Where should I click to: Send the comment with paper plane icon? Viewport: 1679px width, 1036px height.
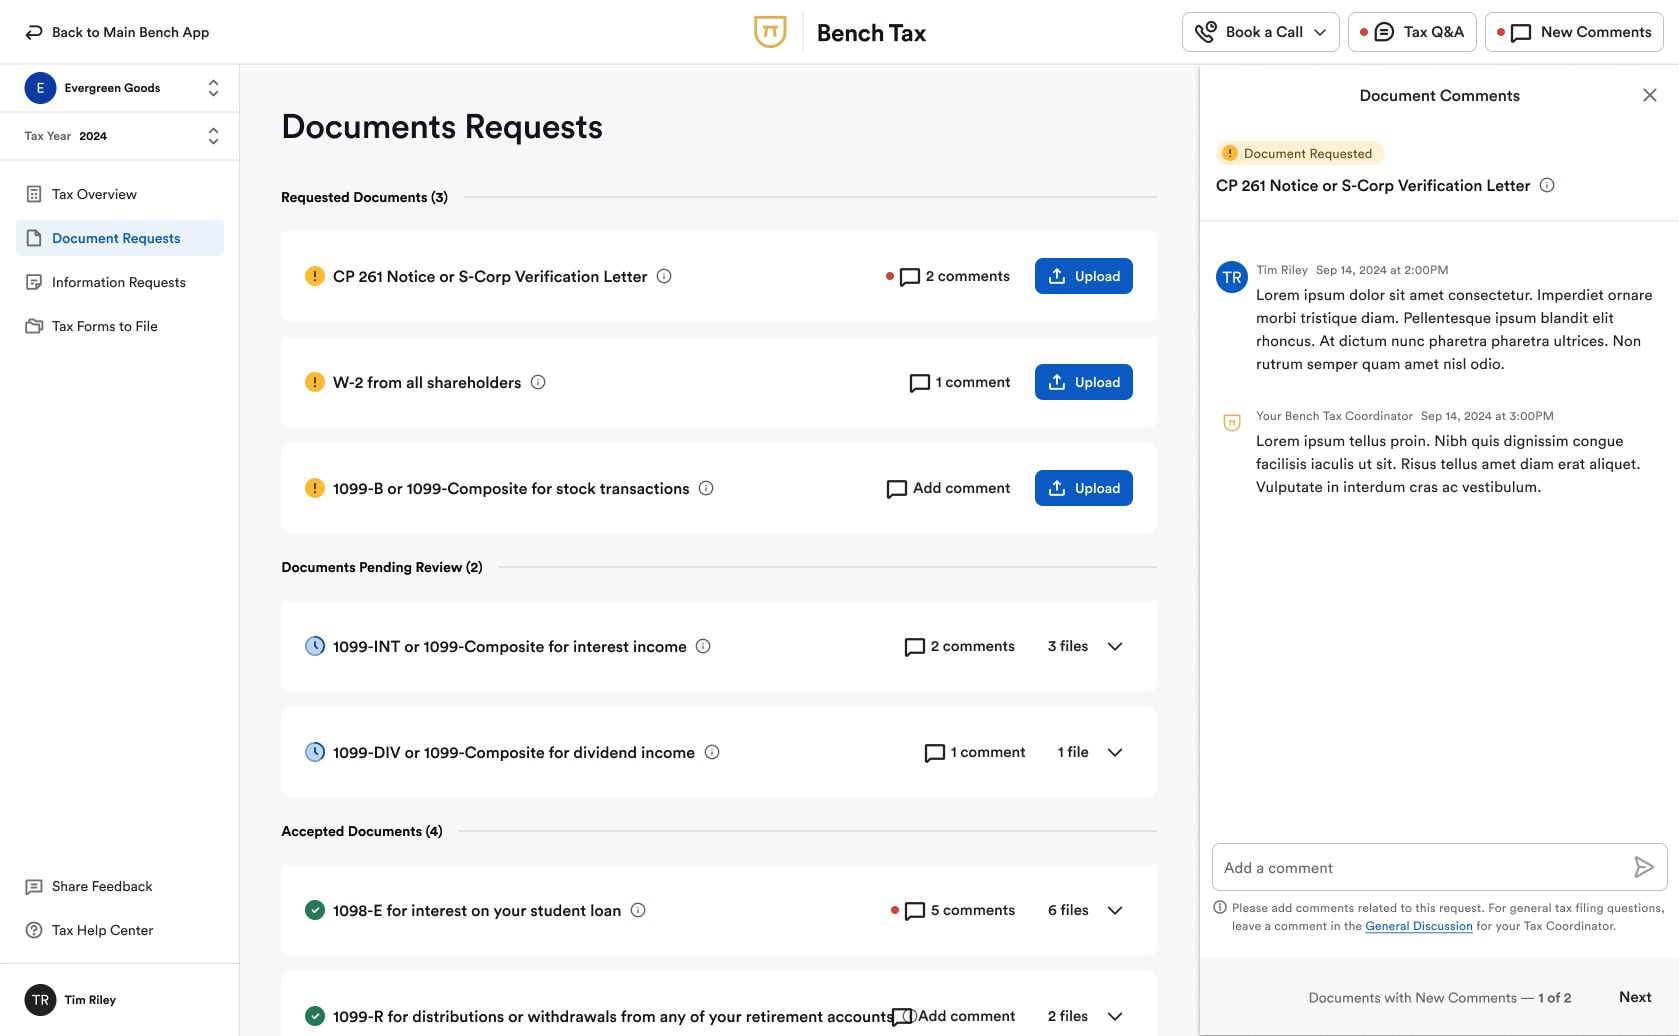pyautogui.click(x=1643, y=867)
